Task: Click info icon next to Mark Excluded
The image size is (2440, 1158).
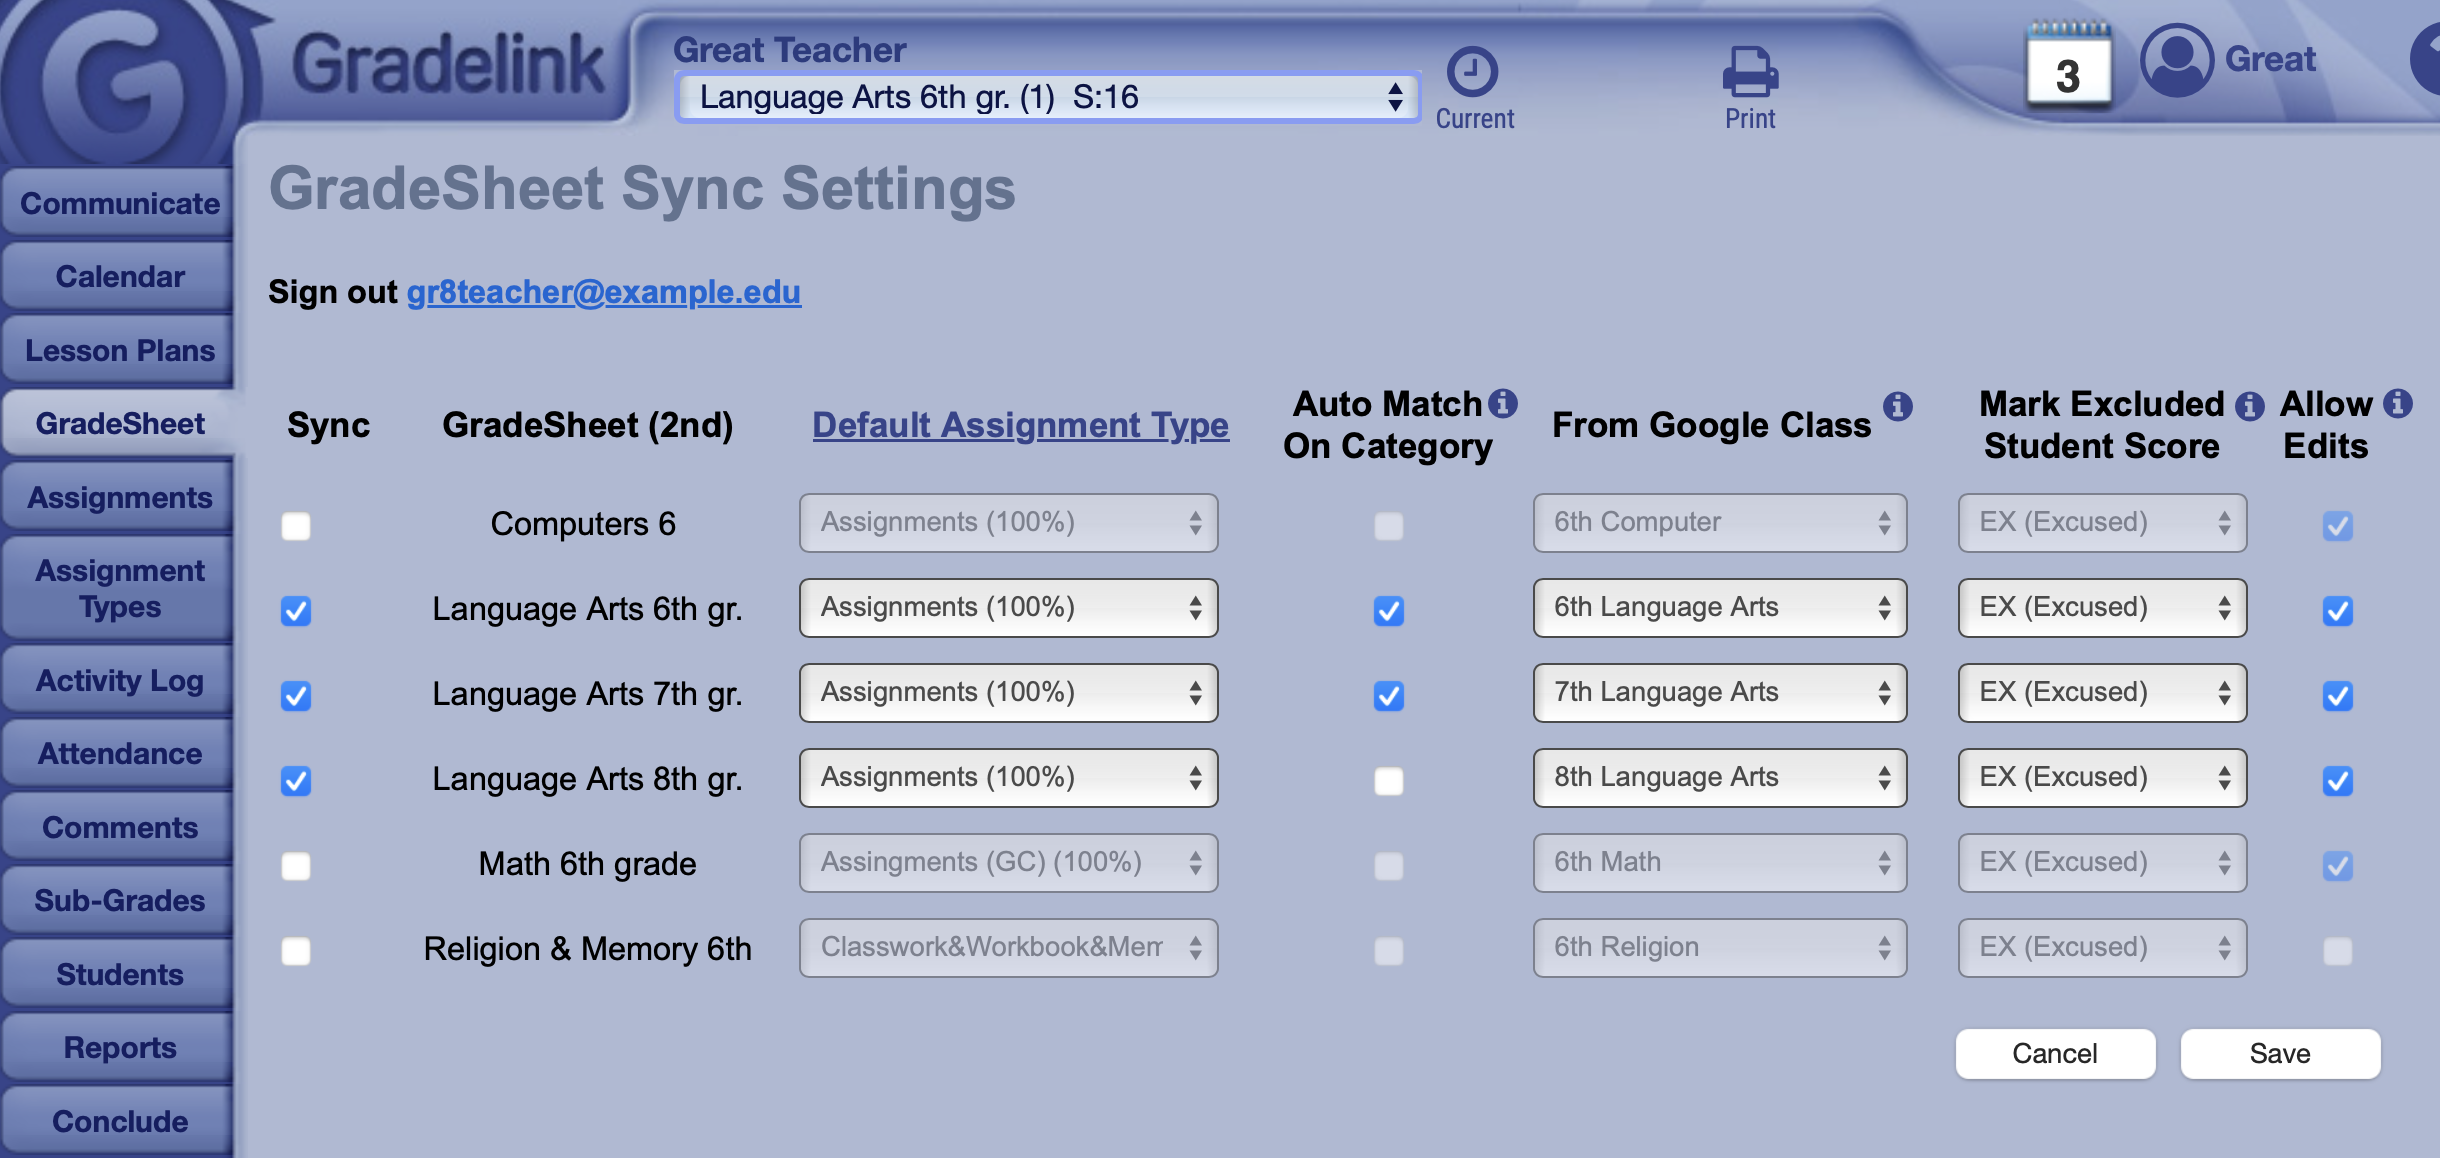Action: coord(2249,405)
